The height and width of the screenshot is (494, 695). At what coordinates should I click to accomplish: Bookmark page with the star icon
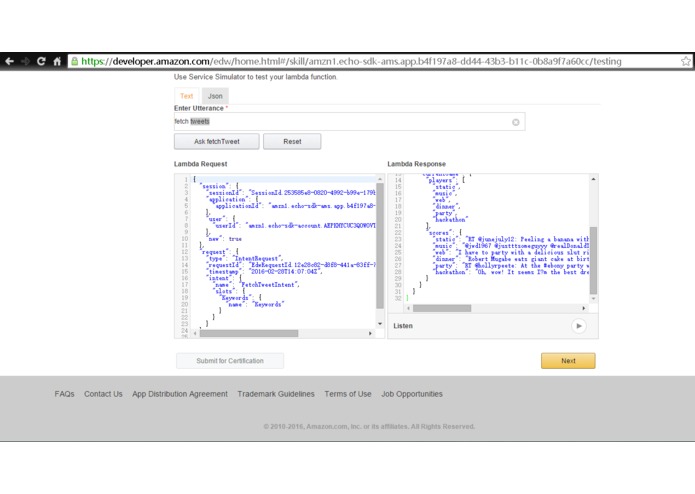tap(686, 61)
